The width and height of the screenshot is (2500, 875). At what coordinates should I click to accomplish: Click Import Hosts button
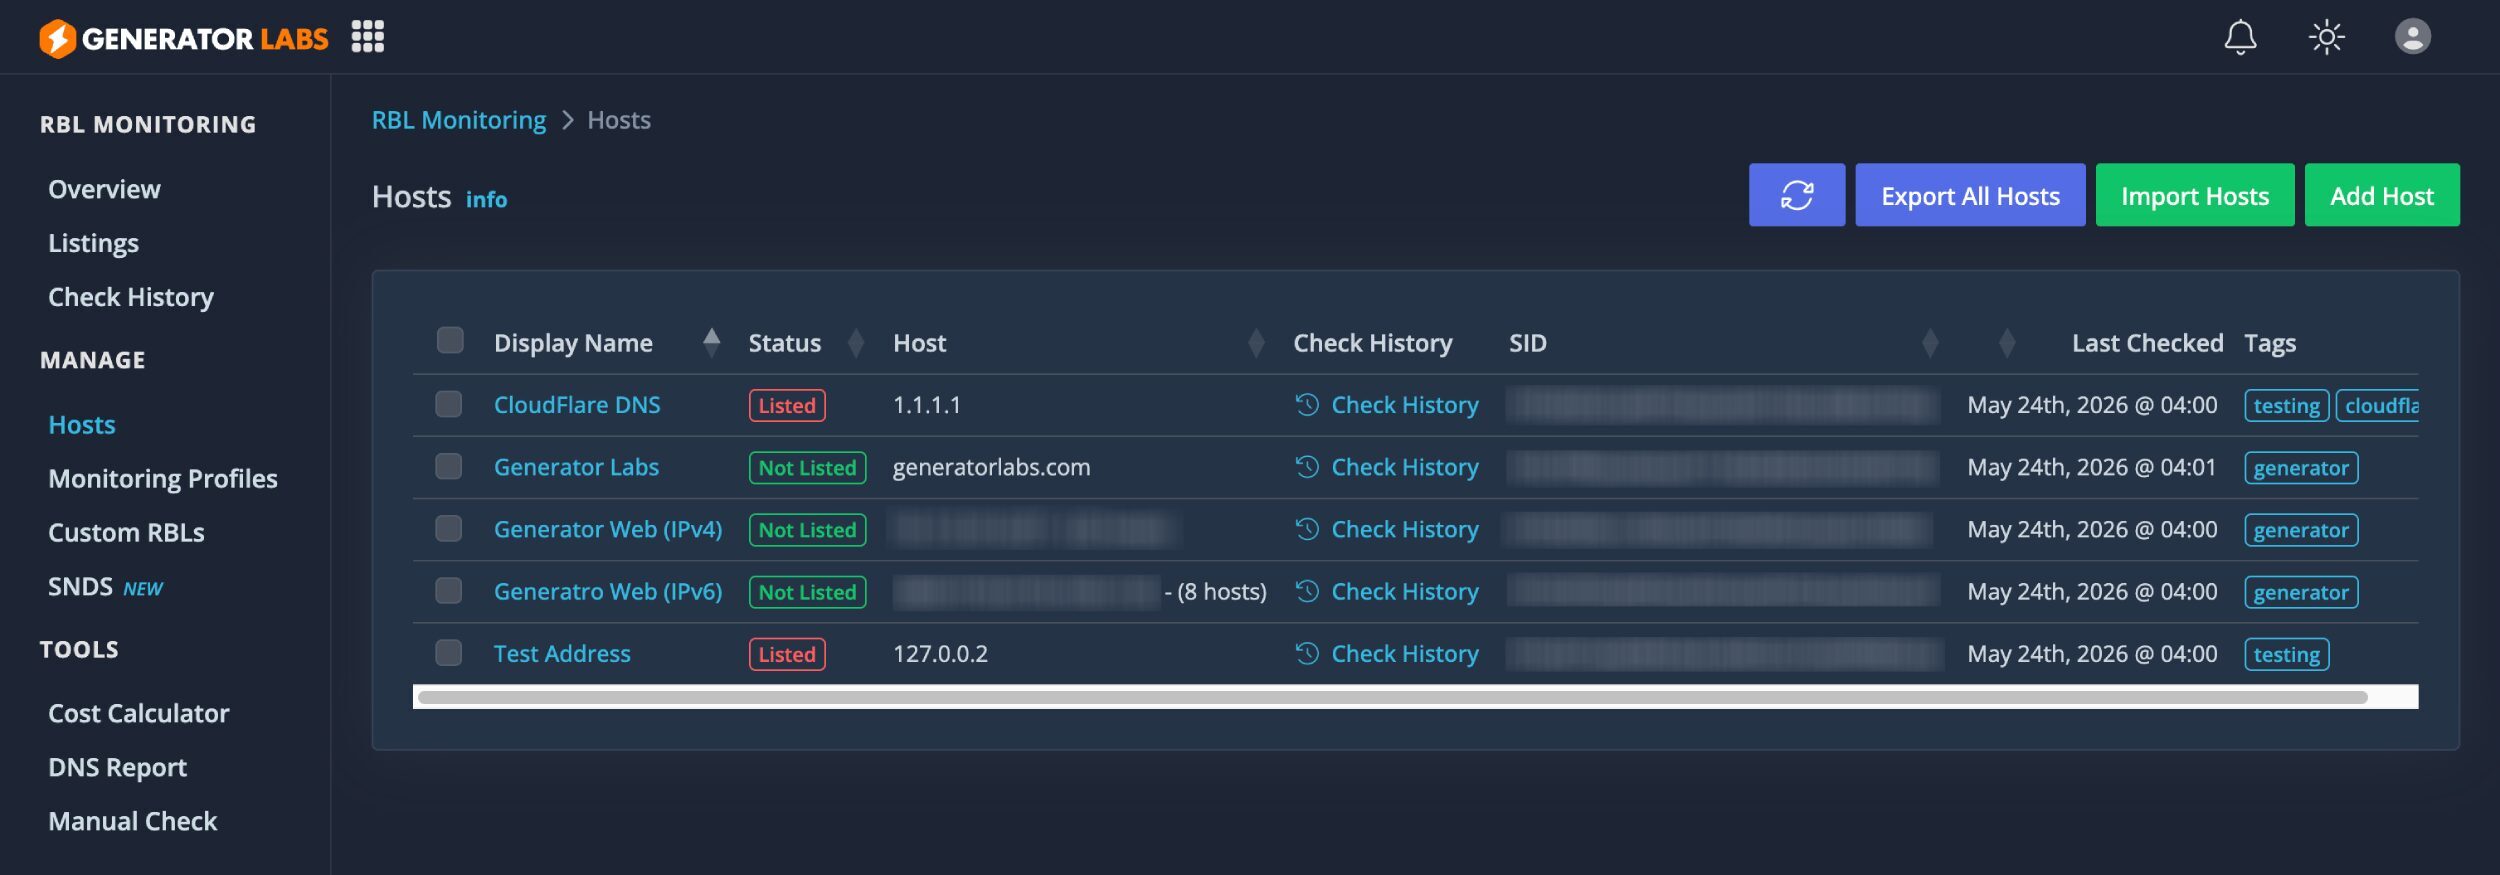click(x=2195, y=195)
